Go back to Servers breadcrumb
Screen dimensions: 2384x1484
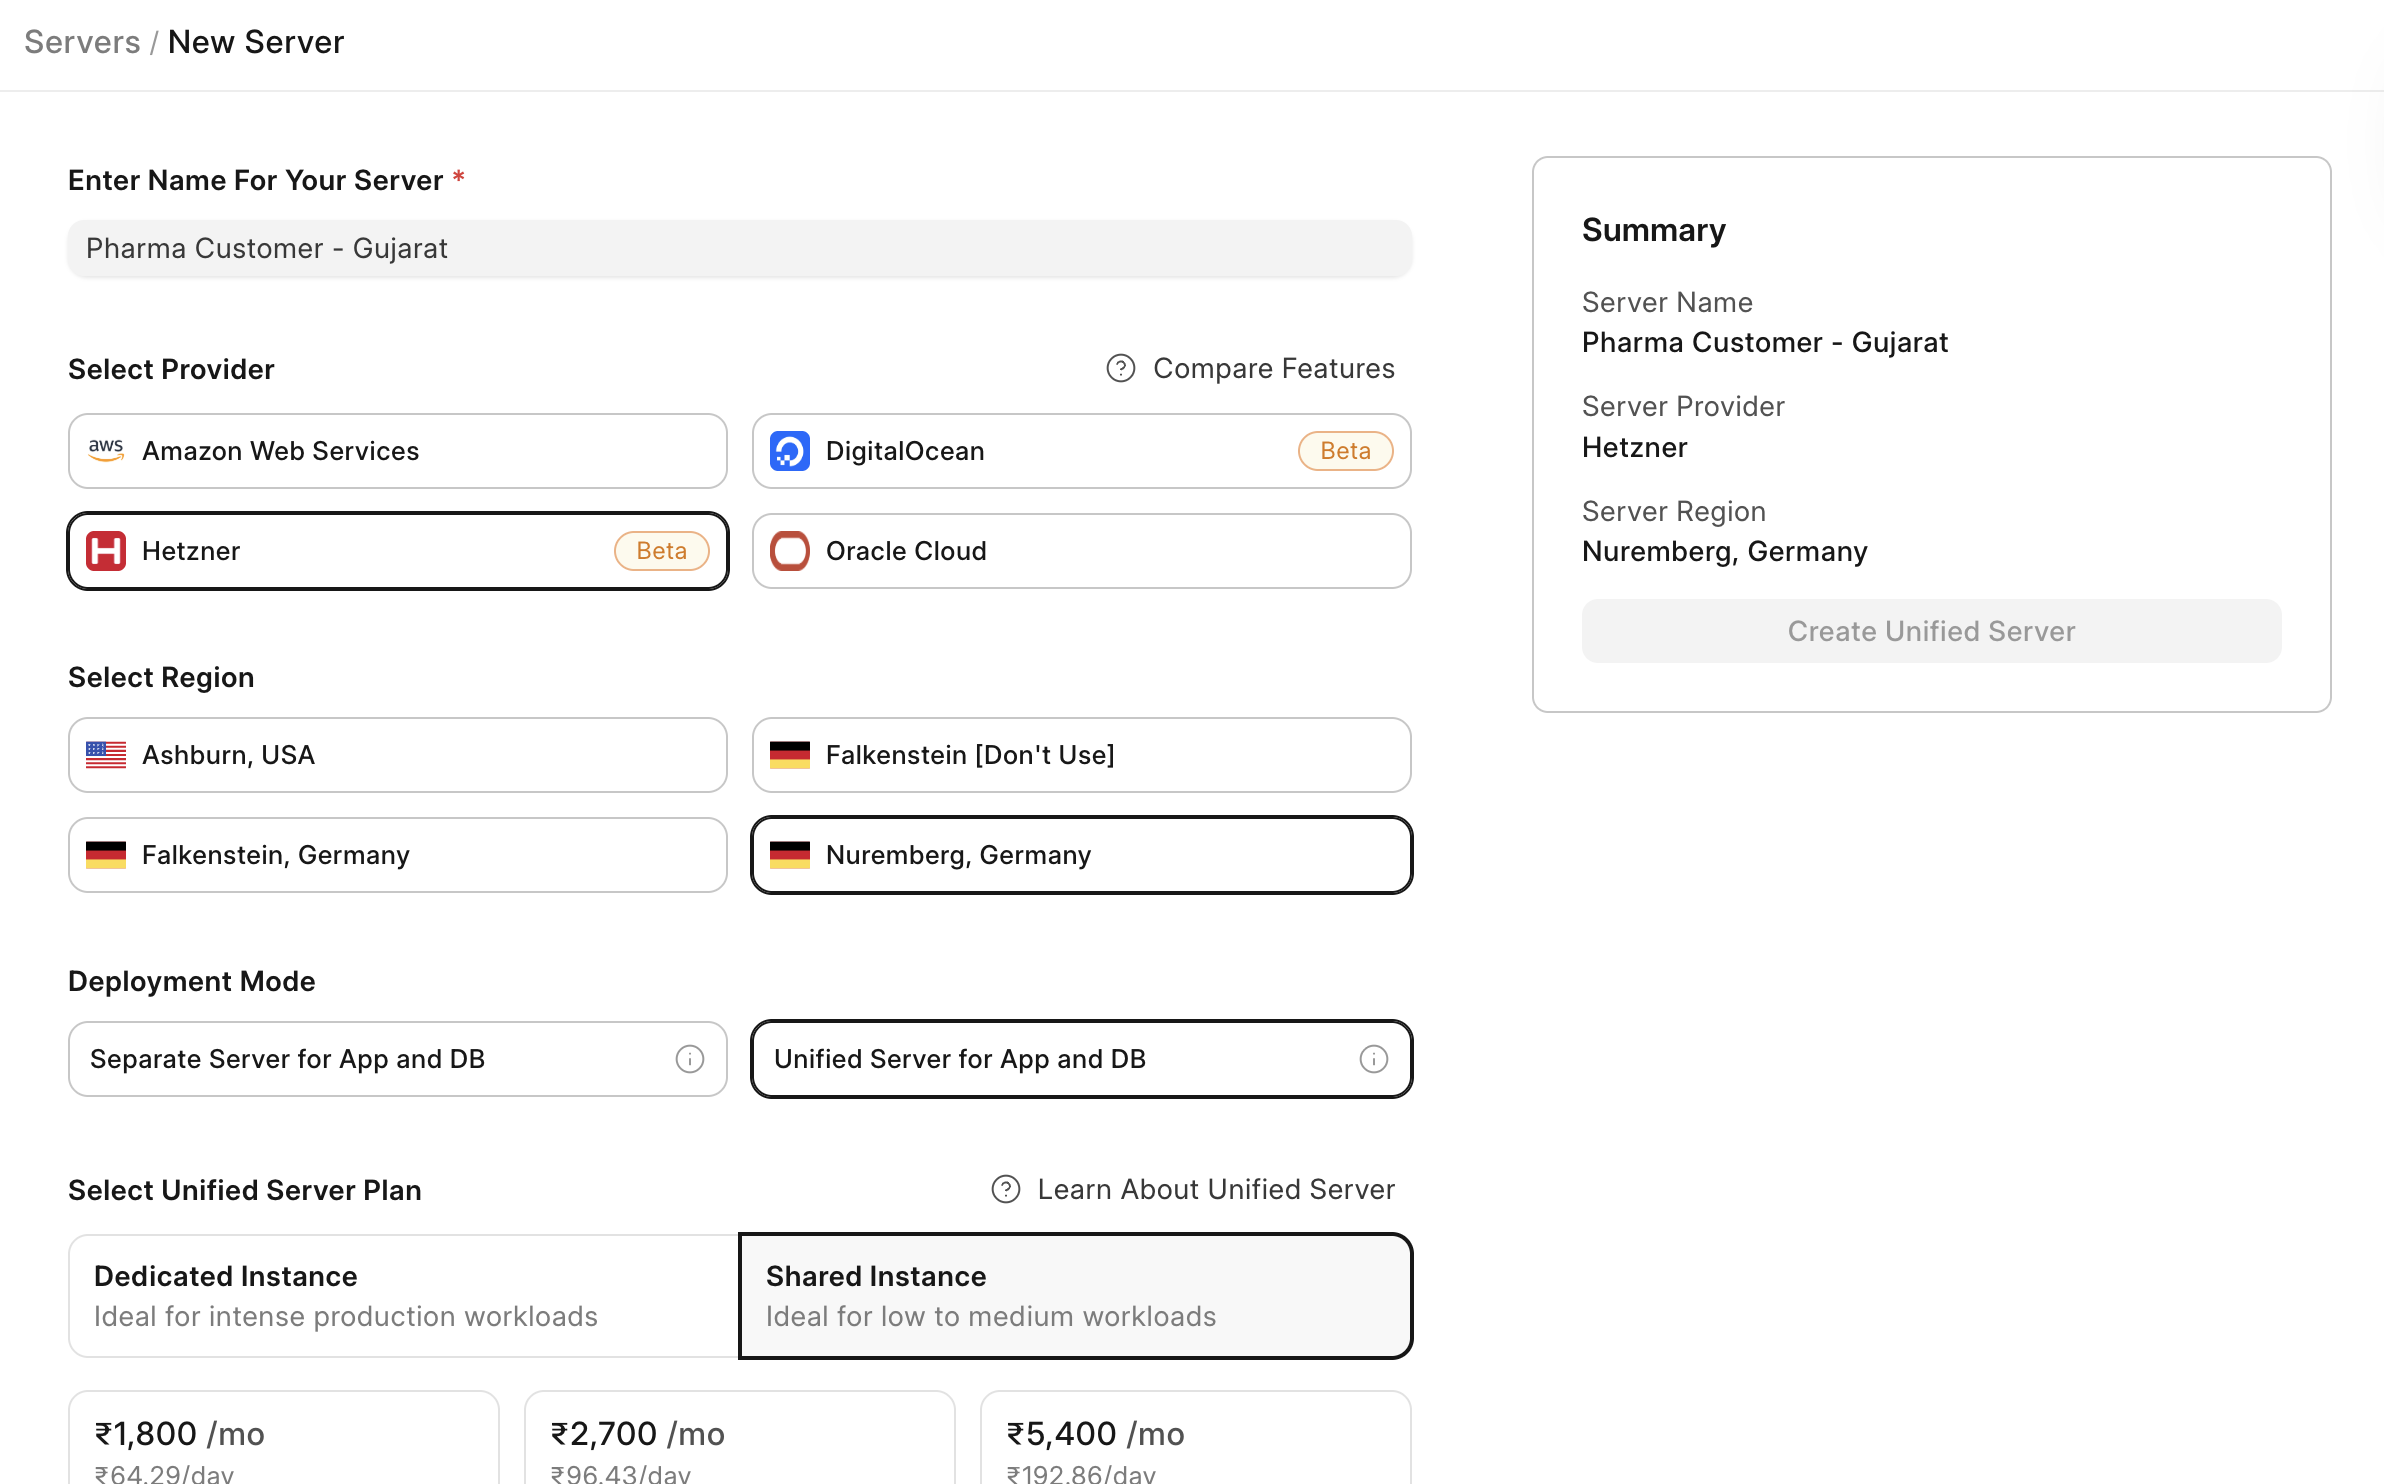coord(82,42)
